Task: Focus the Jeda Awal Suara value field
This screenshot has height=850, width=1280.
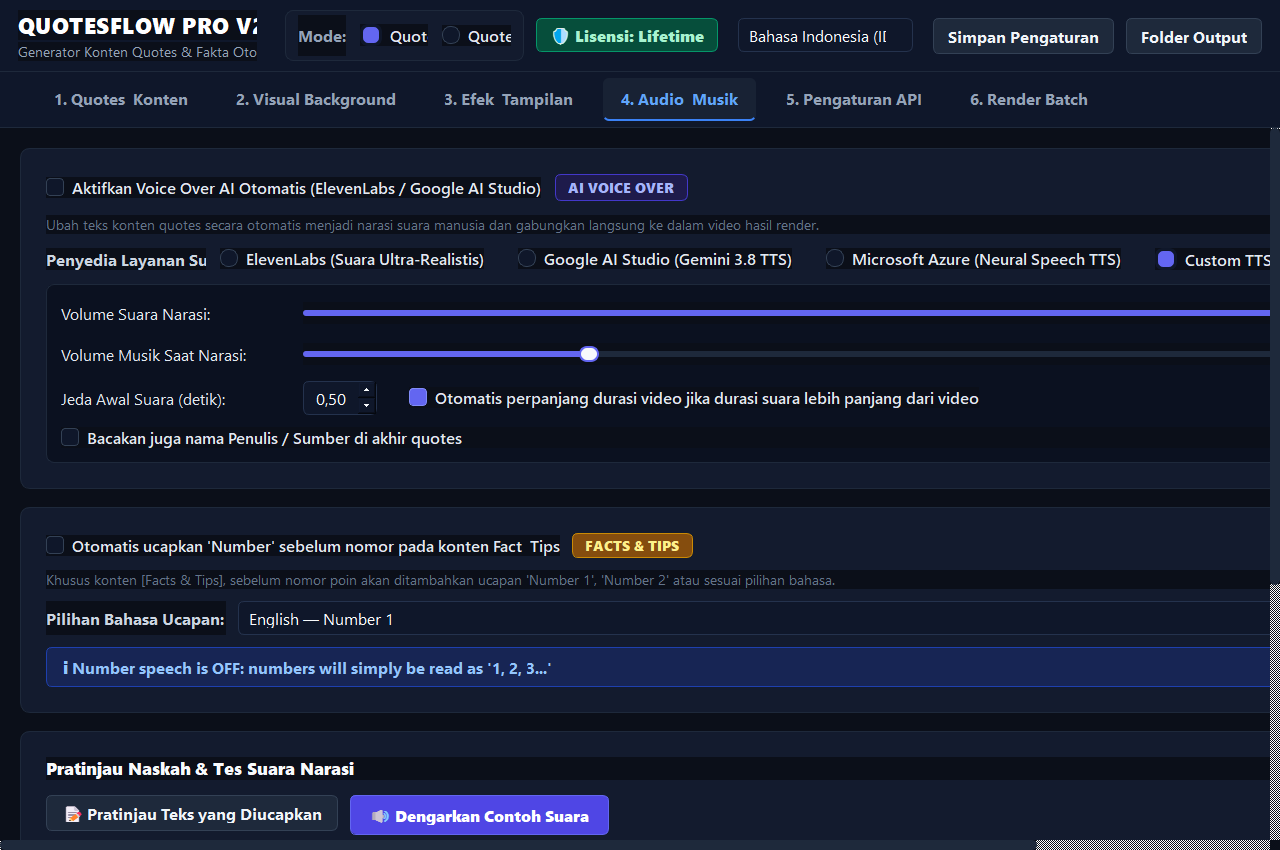Action: (x=330, y=399)
